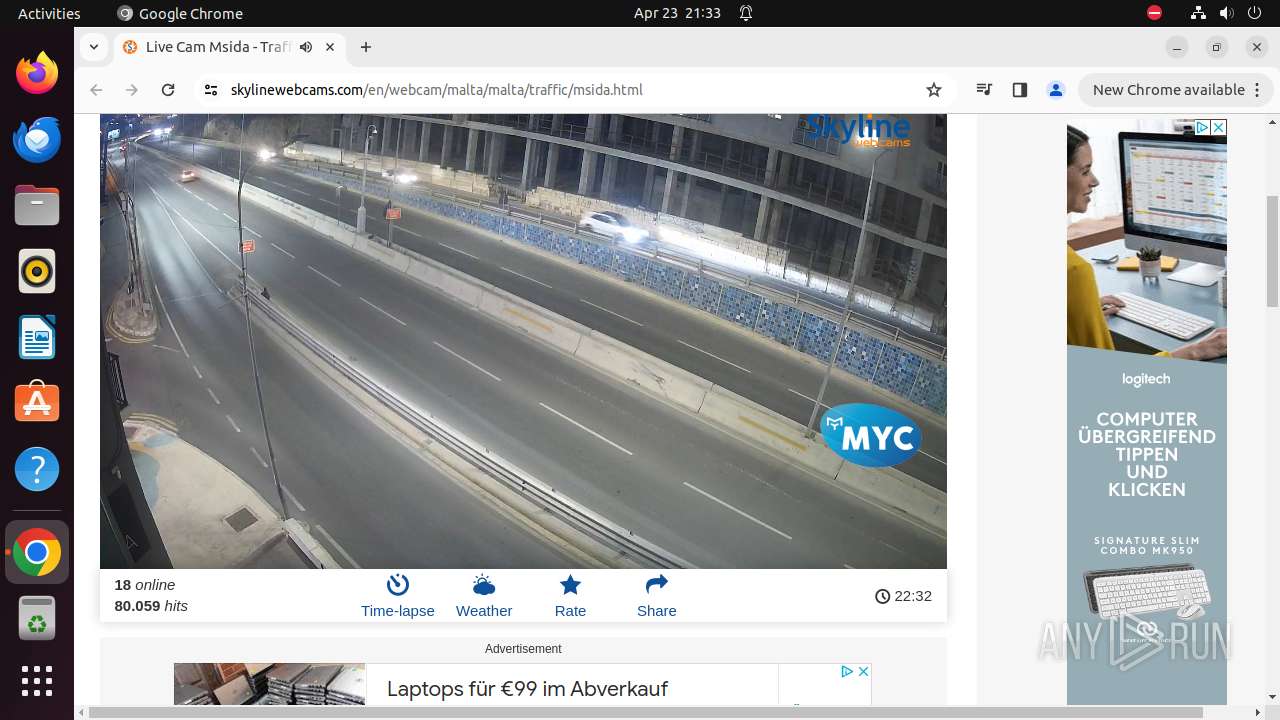Restore the Chrome window size
The width and height of the screenshot is (1280, 720).
[x=1217, y=47]
